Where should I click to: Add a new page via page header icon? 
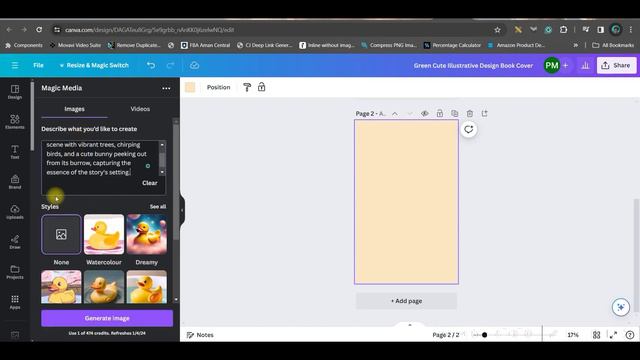click(x=484, y=113)
